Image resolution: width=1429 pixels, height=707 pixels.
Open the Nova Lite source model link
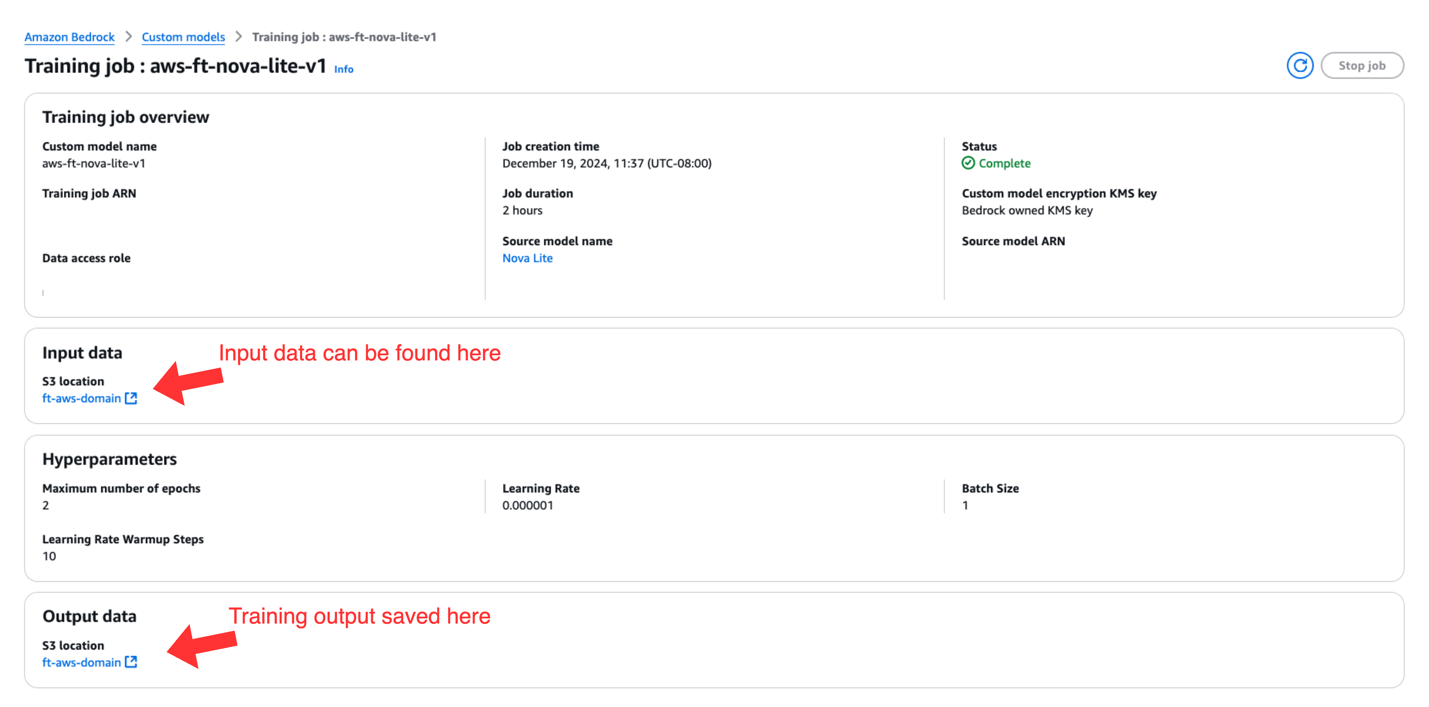click(527, 258)
